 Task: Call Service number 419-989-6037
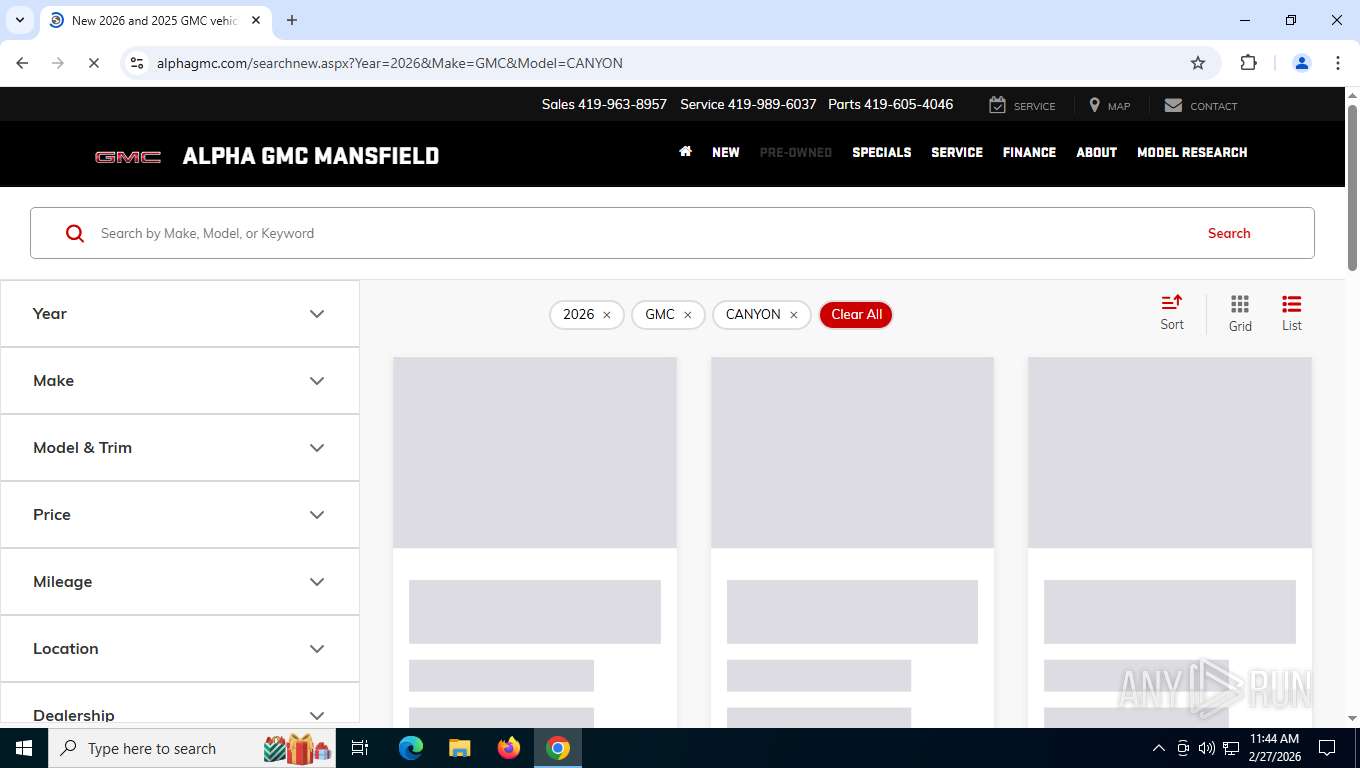tap(748, 104)
